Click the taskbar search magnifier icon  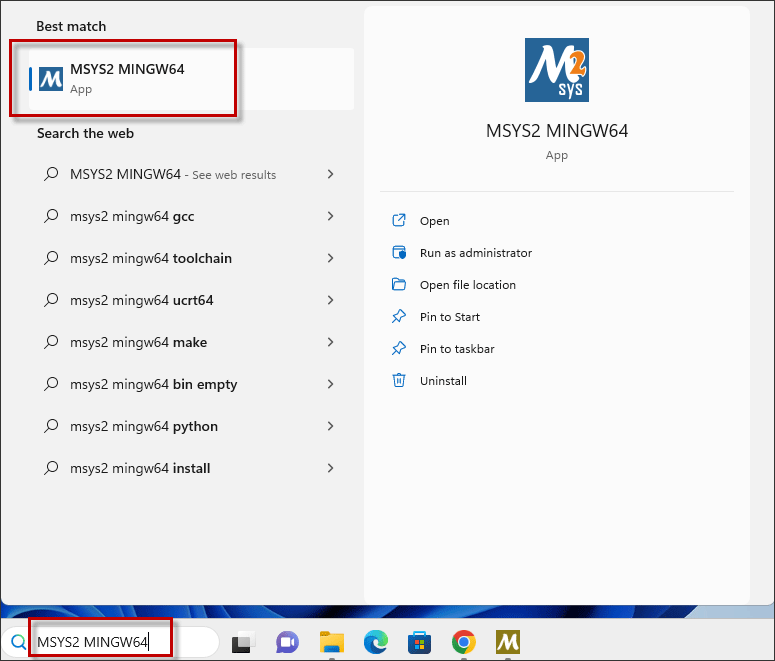click(19, 642)
